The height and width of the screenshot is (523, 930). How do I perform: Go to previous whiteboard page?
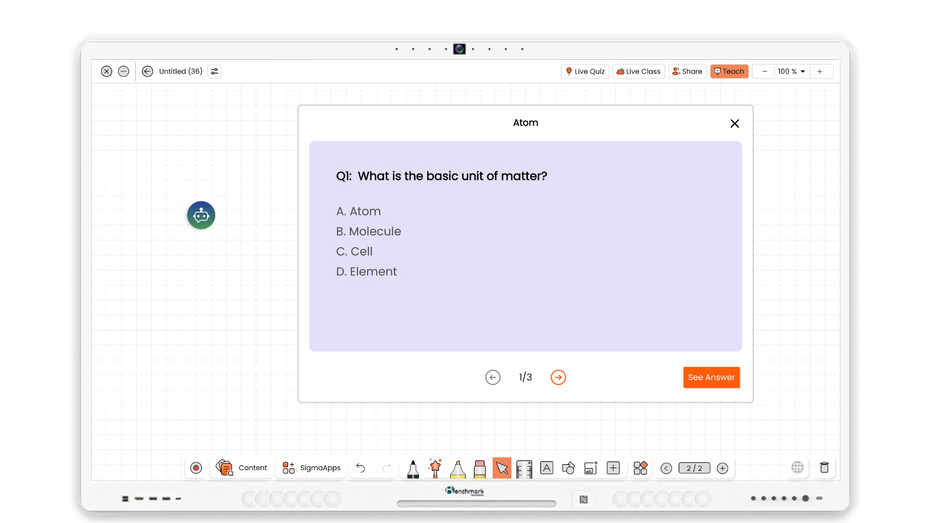tap(666, 468)
